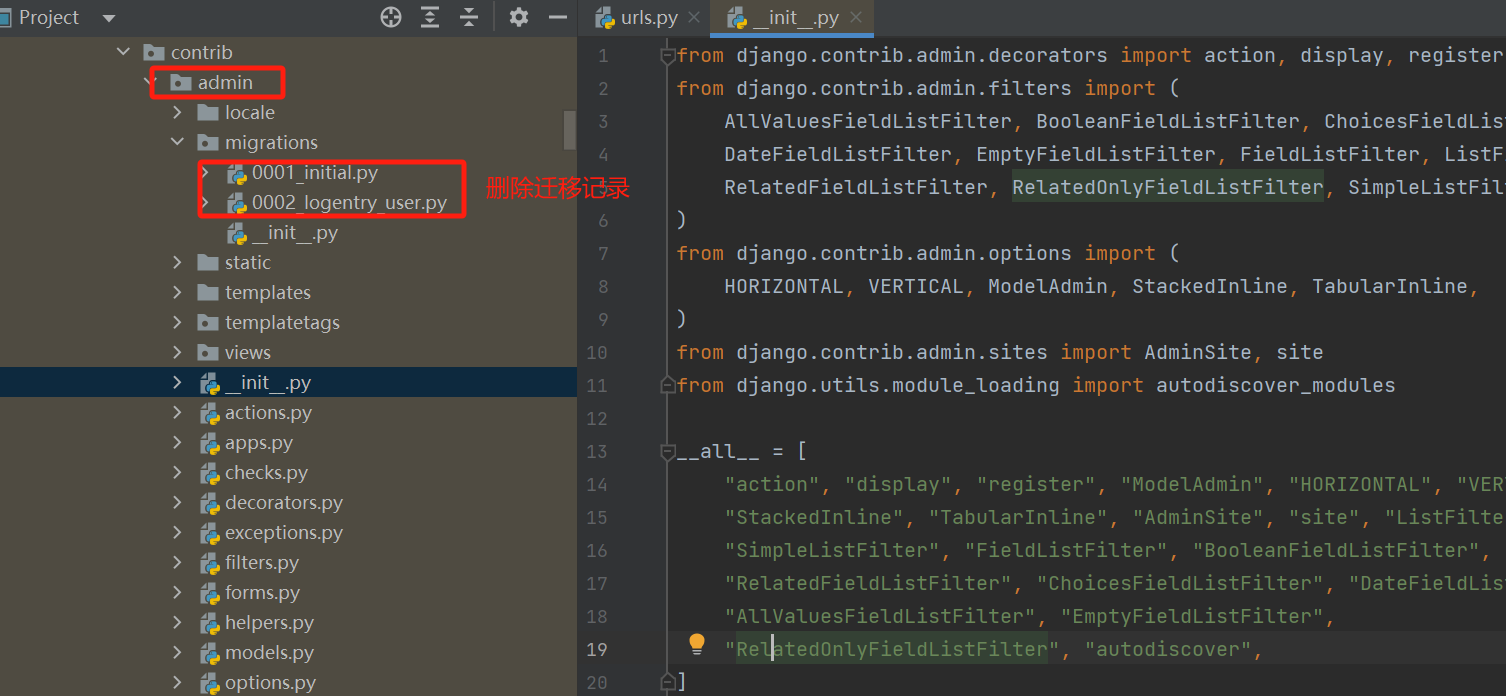Viewport: 1506px width, 696px height.
Task: Click the templates folder icon
Action: point(208,292)
